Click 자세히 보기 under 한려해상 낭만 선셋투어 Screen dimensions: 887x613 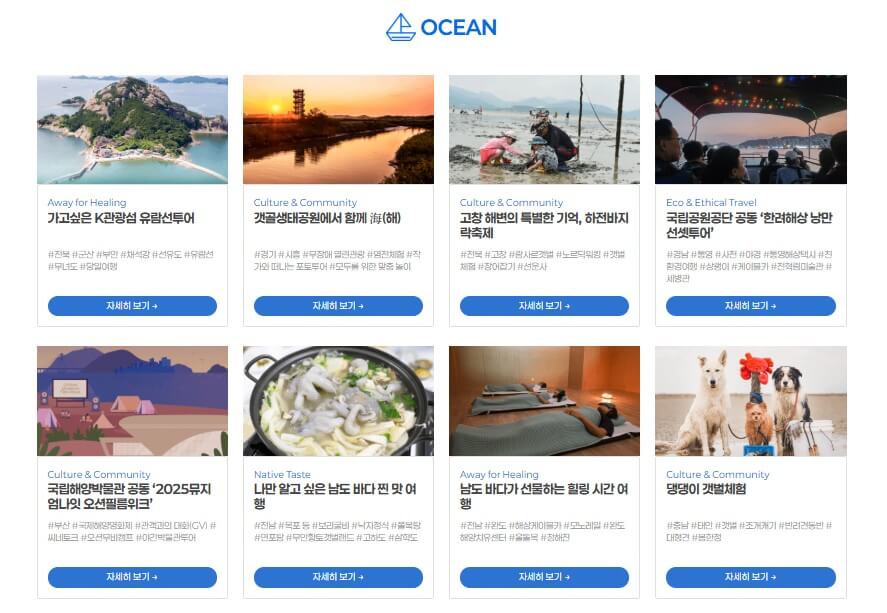coord(751,306)
